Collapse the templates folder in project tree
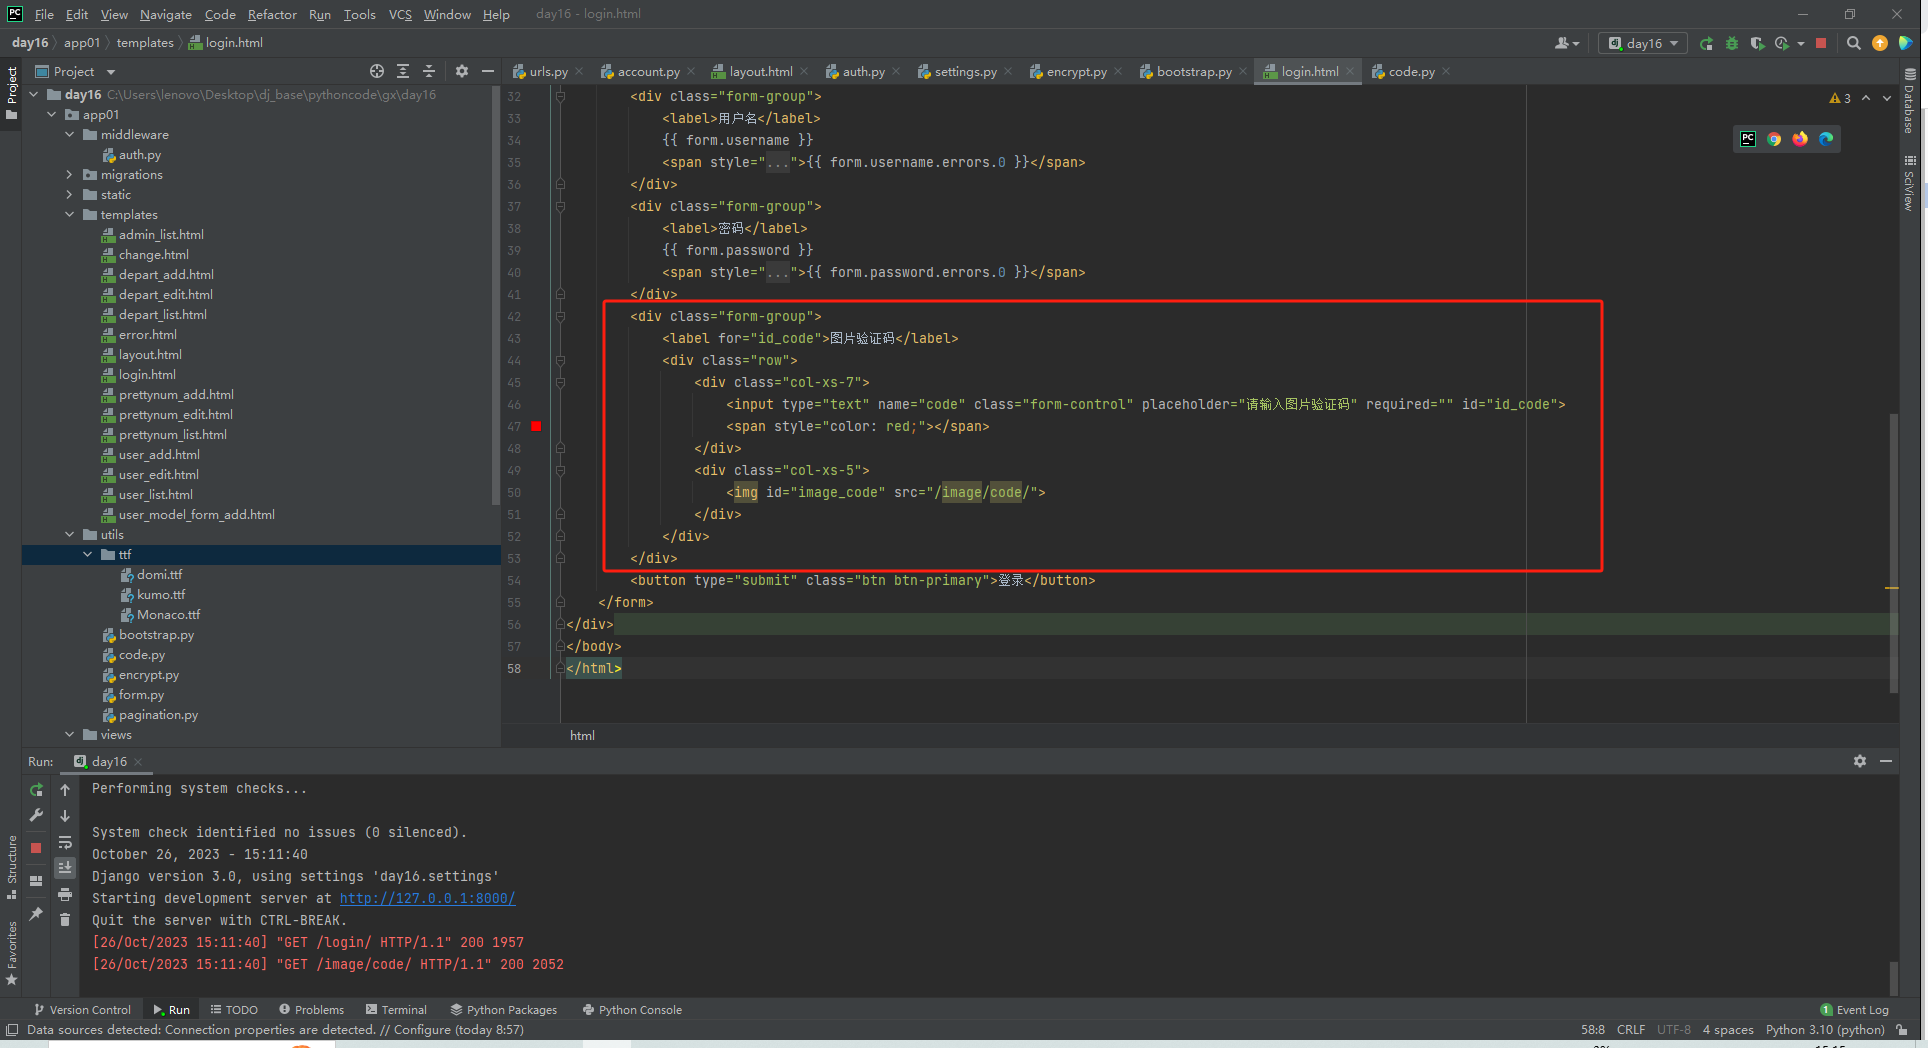The height and width of the screenshot is (1048, 1928). pos(70,215)
